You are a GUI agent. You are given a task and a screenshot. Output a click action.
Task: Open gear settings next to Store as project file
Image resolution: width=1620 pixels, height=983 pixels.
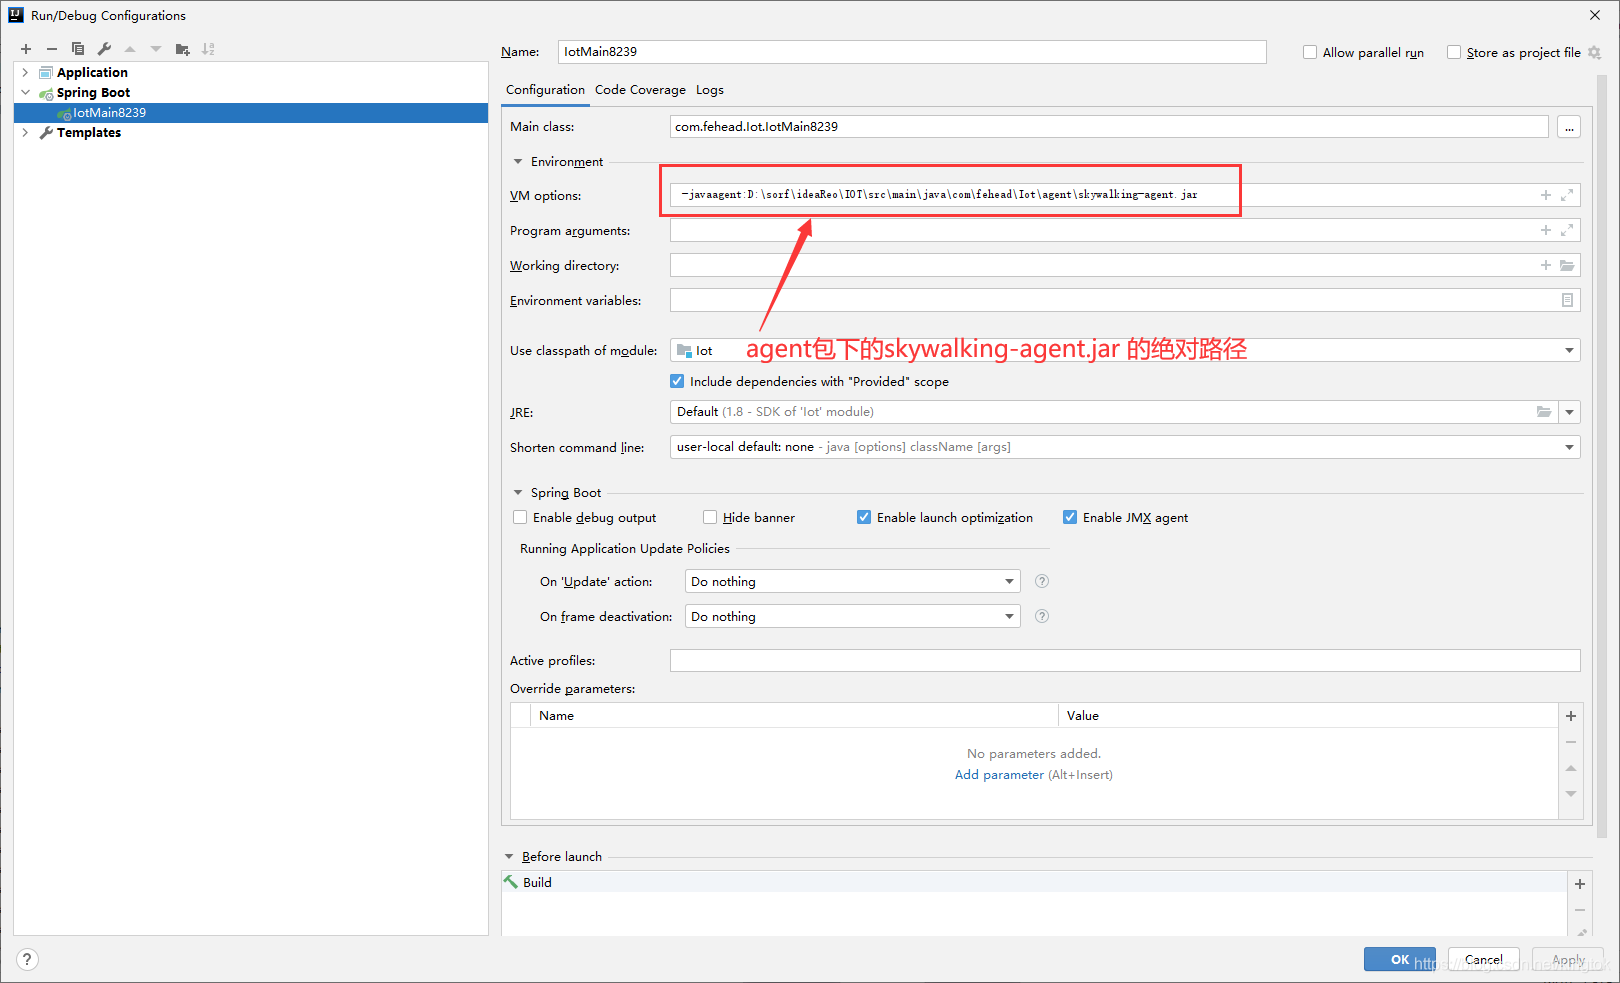[1594, 53]
